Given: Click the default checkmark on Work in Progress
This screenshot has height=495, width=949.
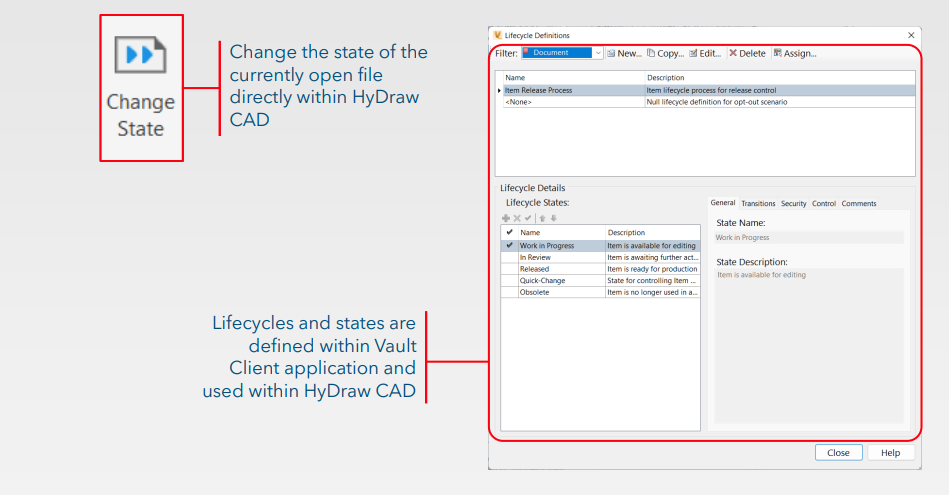Looking at the screenshot, I should tap(510, 246).
